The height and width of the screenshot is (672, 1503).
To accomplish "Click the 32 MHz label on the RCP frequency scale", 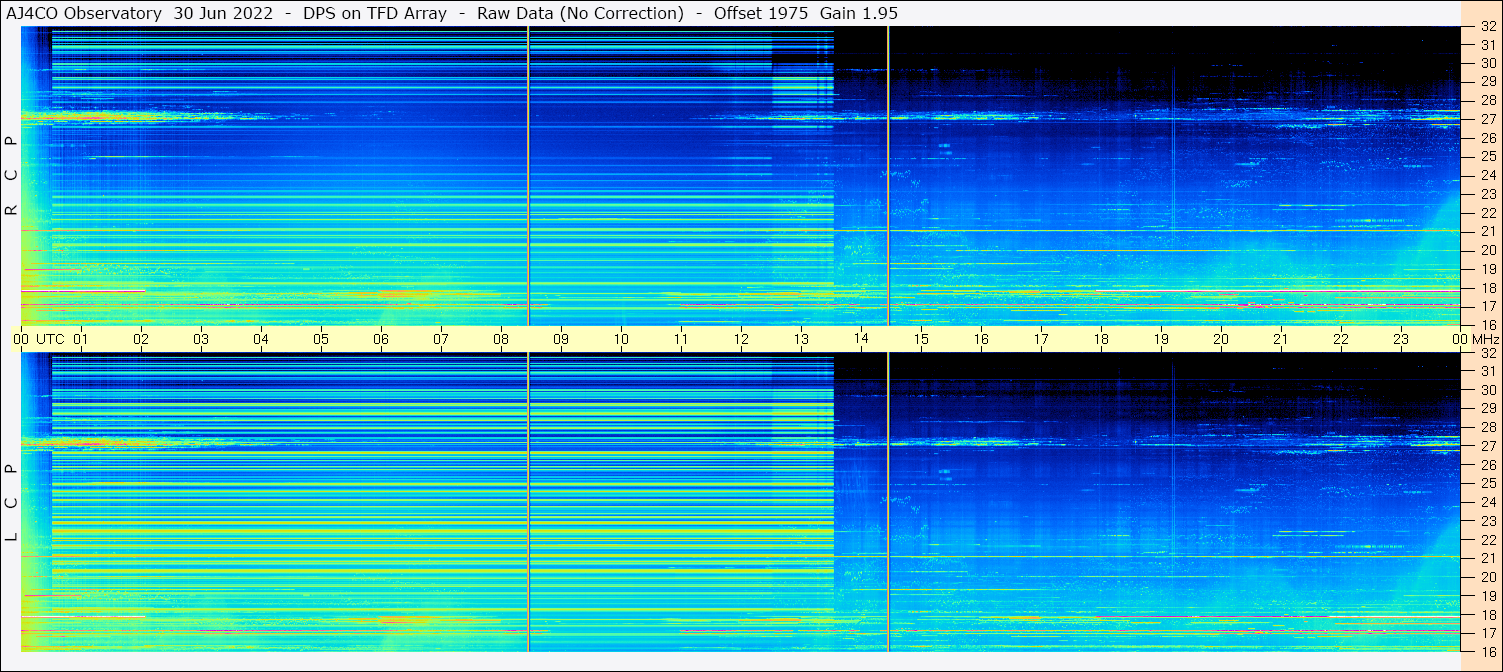I will [x=1486, y=27].
